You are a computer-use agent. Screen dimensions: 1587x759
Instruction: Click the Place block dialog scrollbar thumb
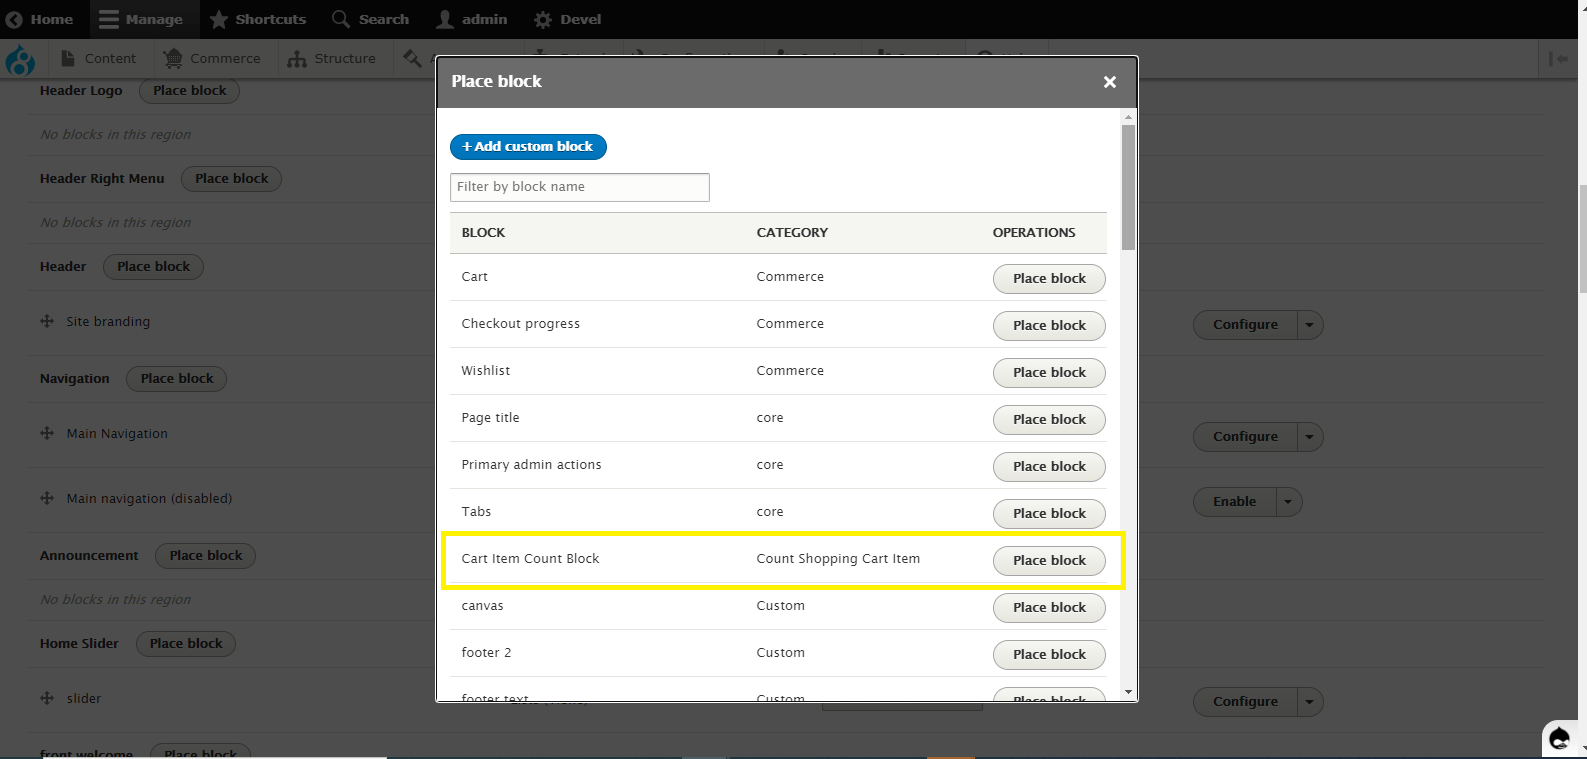coord(1128,186)
